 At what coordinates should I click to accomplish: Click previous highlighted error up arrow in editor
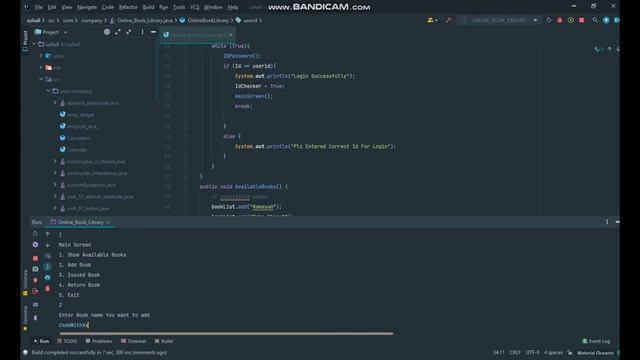609,49
